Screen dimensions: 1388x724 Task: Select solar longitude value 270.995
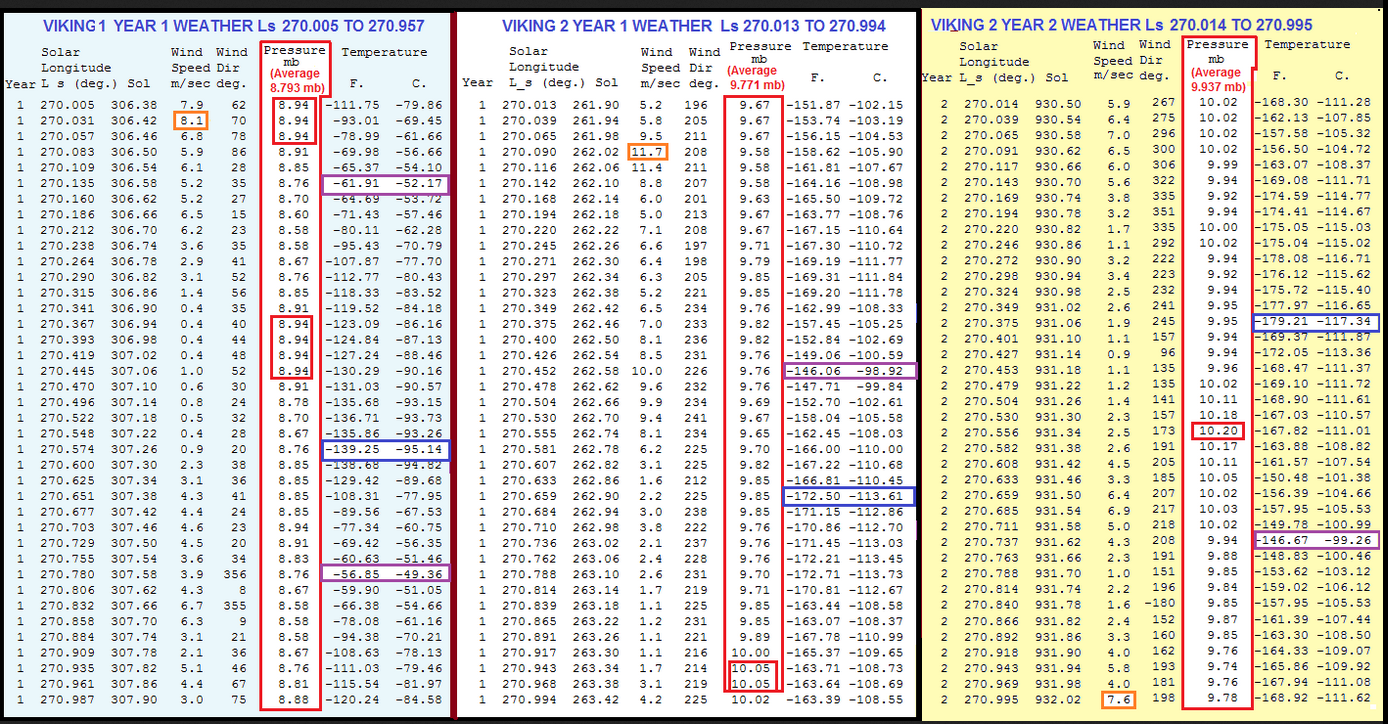[x=988, y=700]
